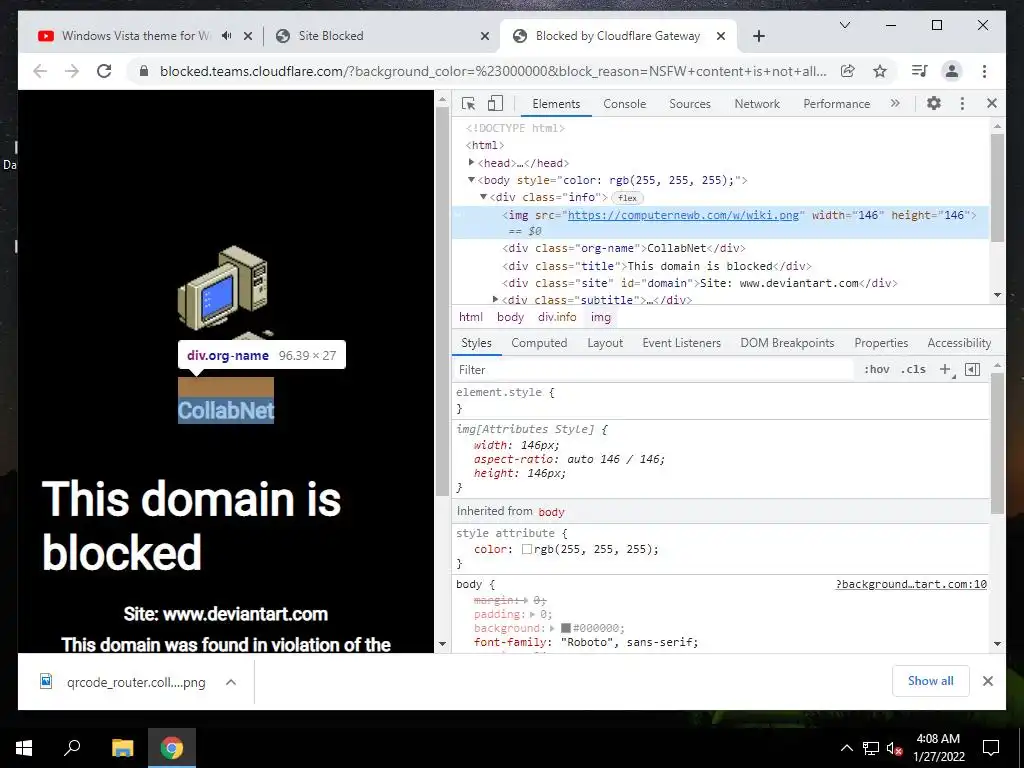The width and height of the screenshot is (1024, 768).
Task: Toggle the .cls classes button
Action: (913, 370)
